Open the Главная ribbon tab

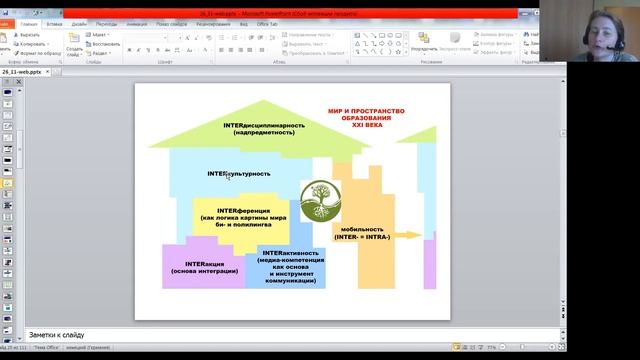[x=29, y=24]
